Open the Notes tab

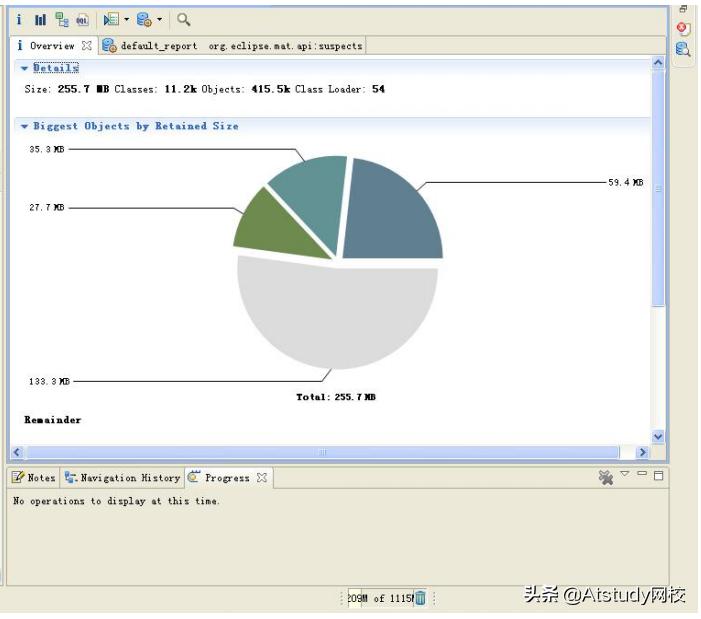34,478
